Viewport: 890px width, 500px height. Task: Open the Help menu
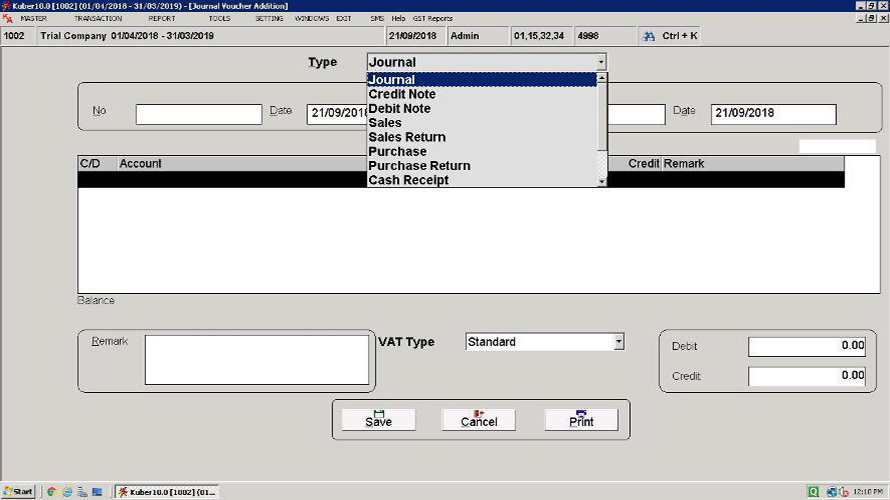point(398,19)
